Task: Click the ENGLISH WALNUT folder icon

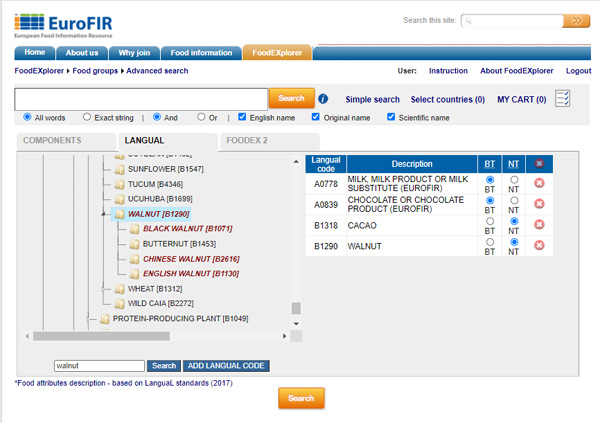Action: point(134,274)
